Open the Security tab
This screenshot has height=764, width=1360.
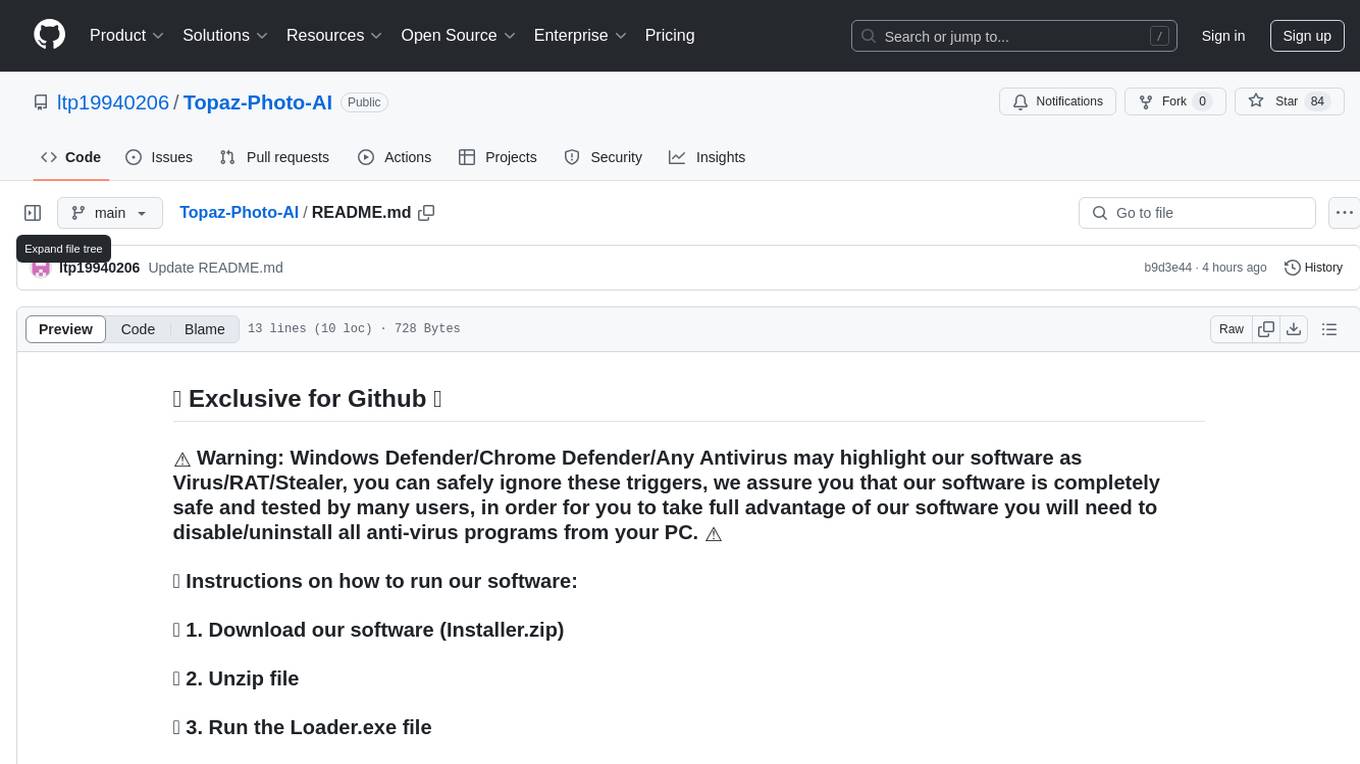click(x=603, y=157)
